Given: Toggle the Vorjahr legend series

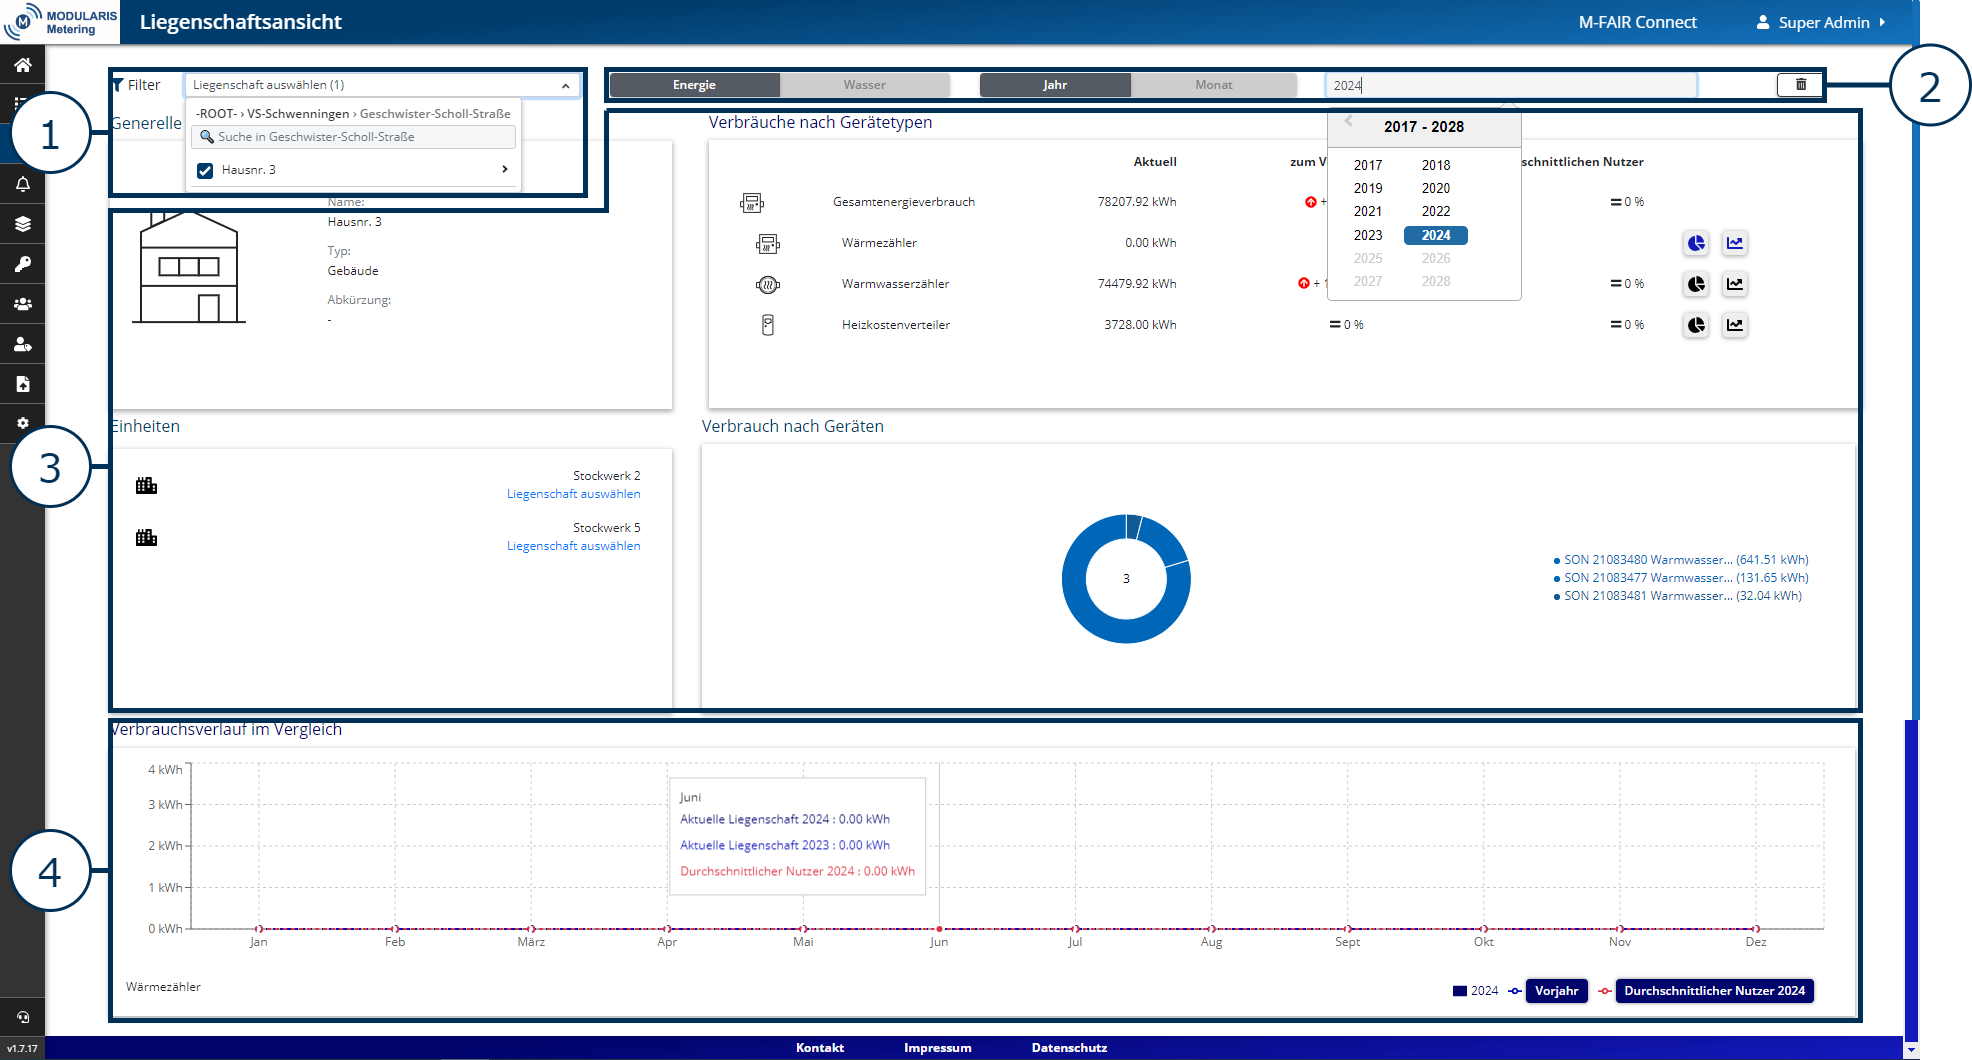Looking at the screenshot, I should [x=1556, y=991].
